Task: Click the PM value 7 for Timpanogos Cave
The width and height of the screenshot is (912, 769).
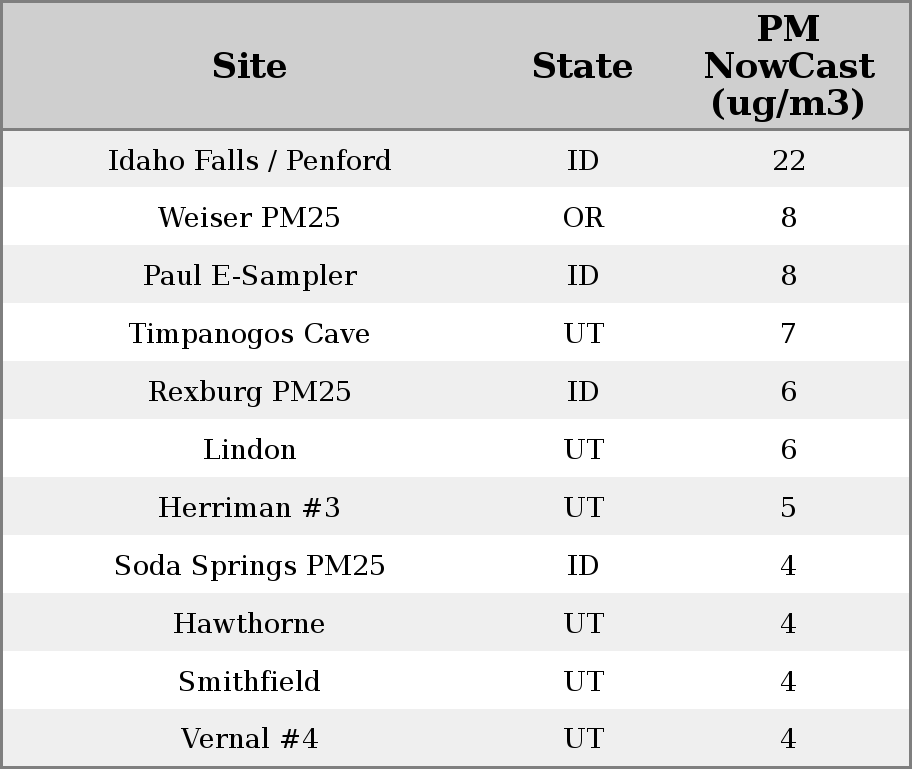Action: 788,334
